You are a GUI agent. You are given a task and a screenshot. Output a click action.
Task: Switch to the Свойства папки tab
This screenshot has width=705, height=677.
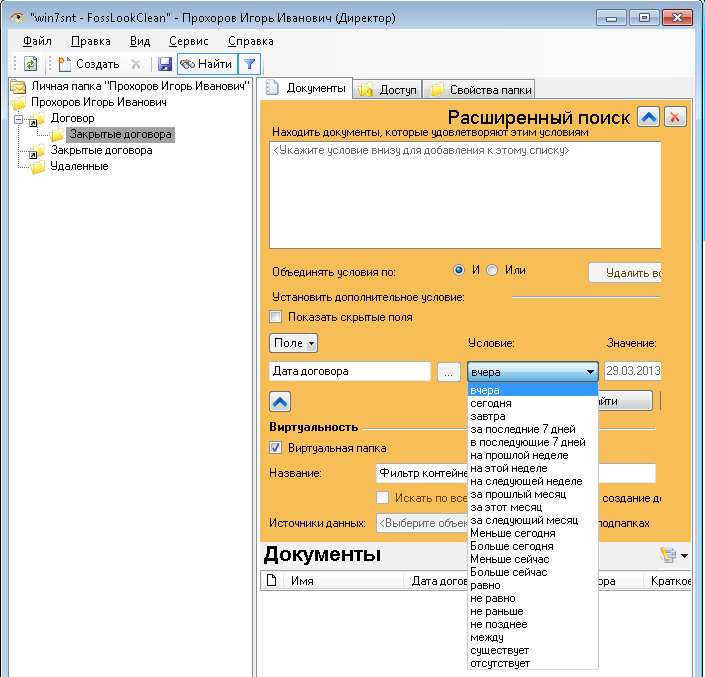[x=479, y=89]
